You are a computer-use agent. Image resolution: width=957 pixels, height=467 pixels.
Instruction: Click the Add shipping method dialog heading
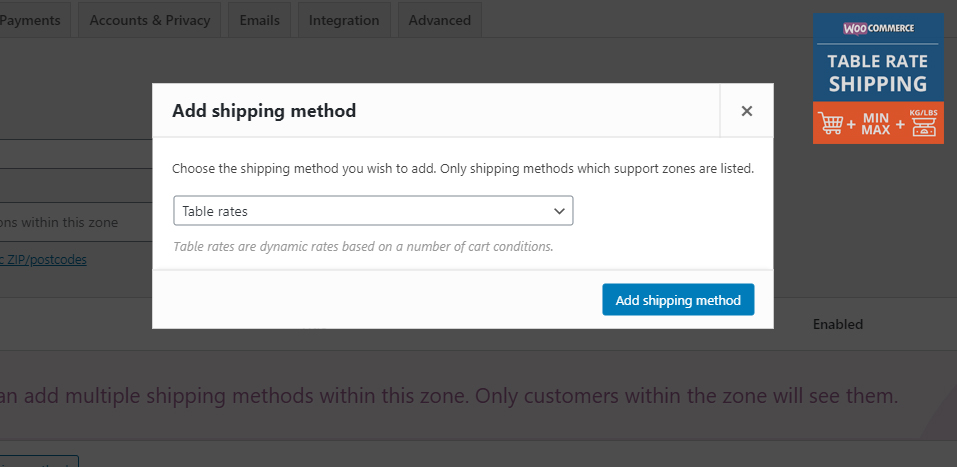[264, 111]
